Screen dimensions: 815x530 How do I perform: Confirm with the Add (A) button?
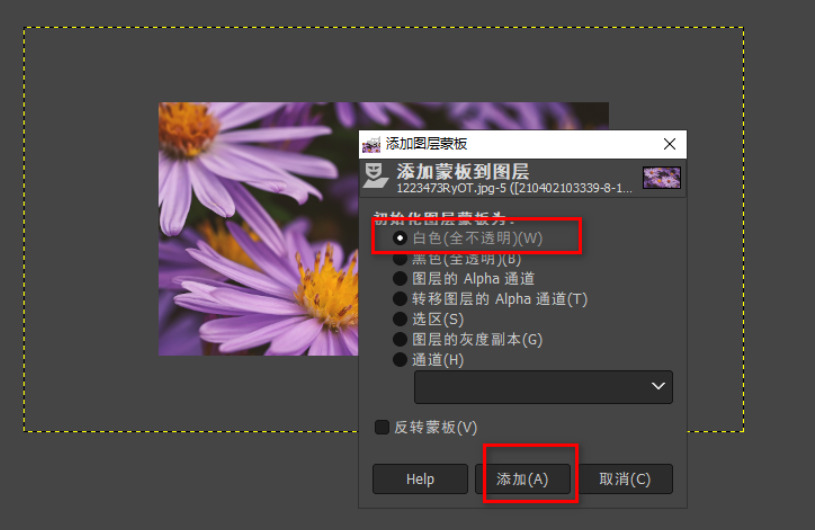pyautogui.click(x=522, y=479)
